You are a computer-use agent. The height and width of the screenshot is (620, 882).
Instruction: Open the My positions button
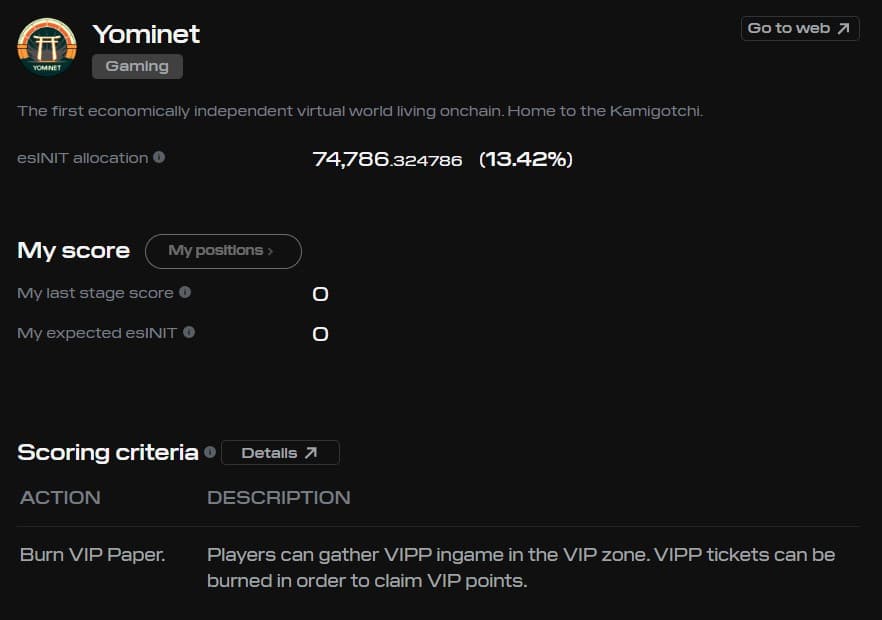click(x=222, y=251)
